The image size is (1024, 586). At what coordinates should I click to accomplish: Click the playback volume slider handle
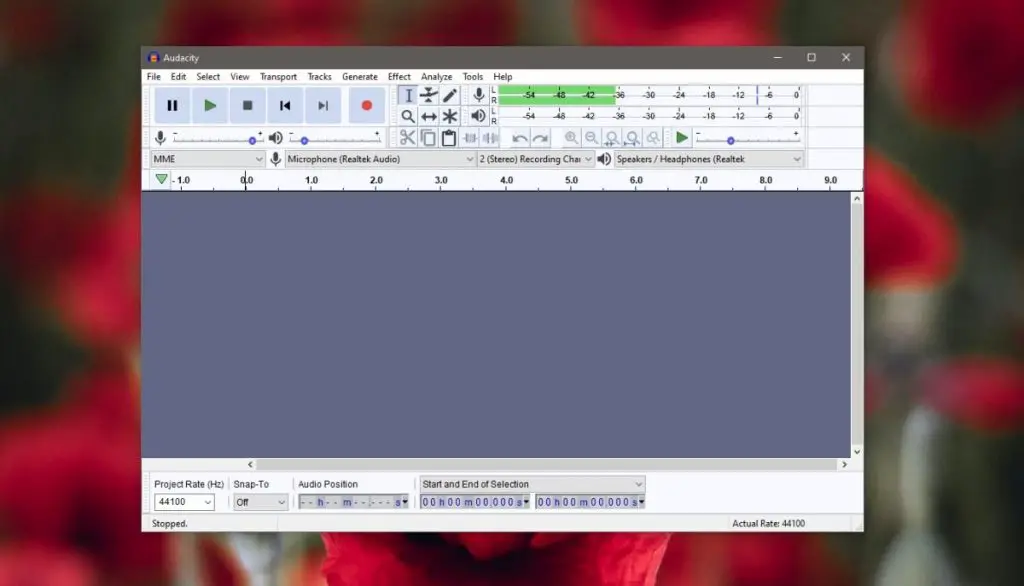coord(304,140)
